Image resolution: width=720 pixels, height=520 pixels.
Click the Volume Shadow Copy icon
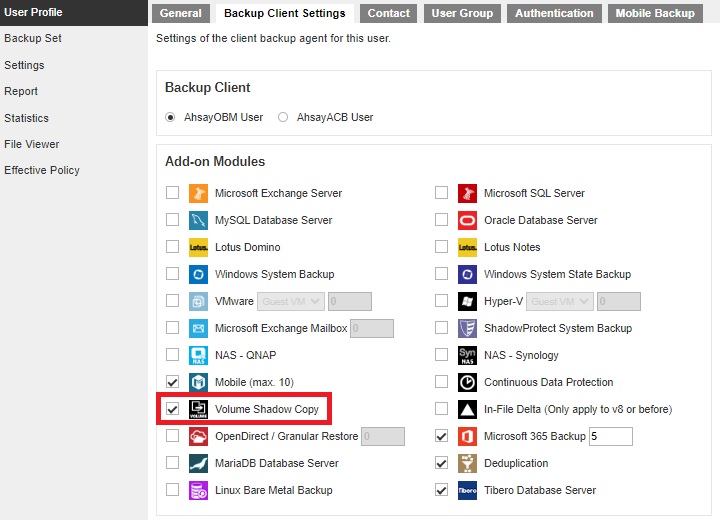198,409
